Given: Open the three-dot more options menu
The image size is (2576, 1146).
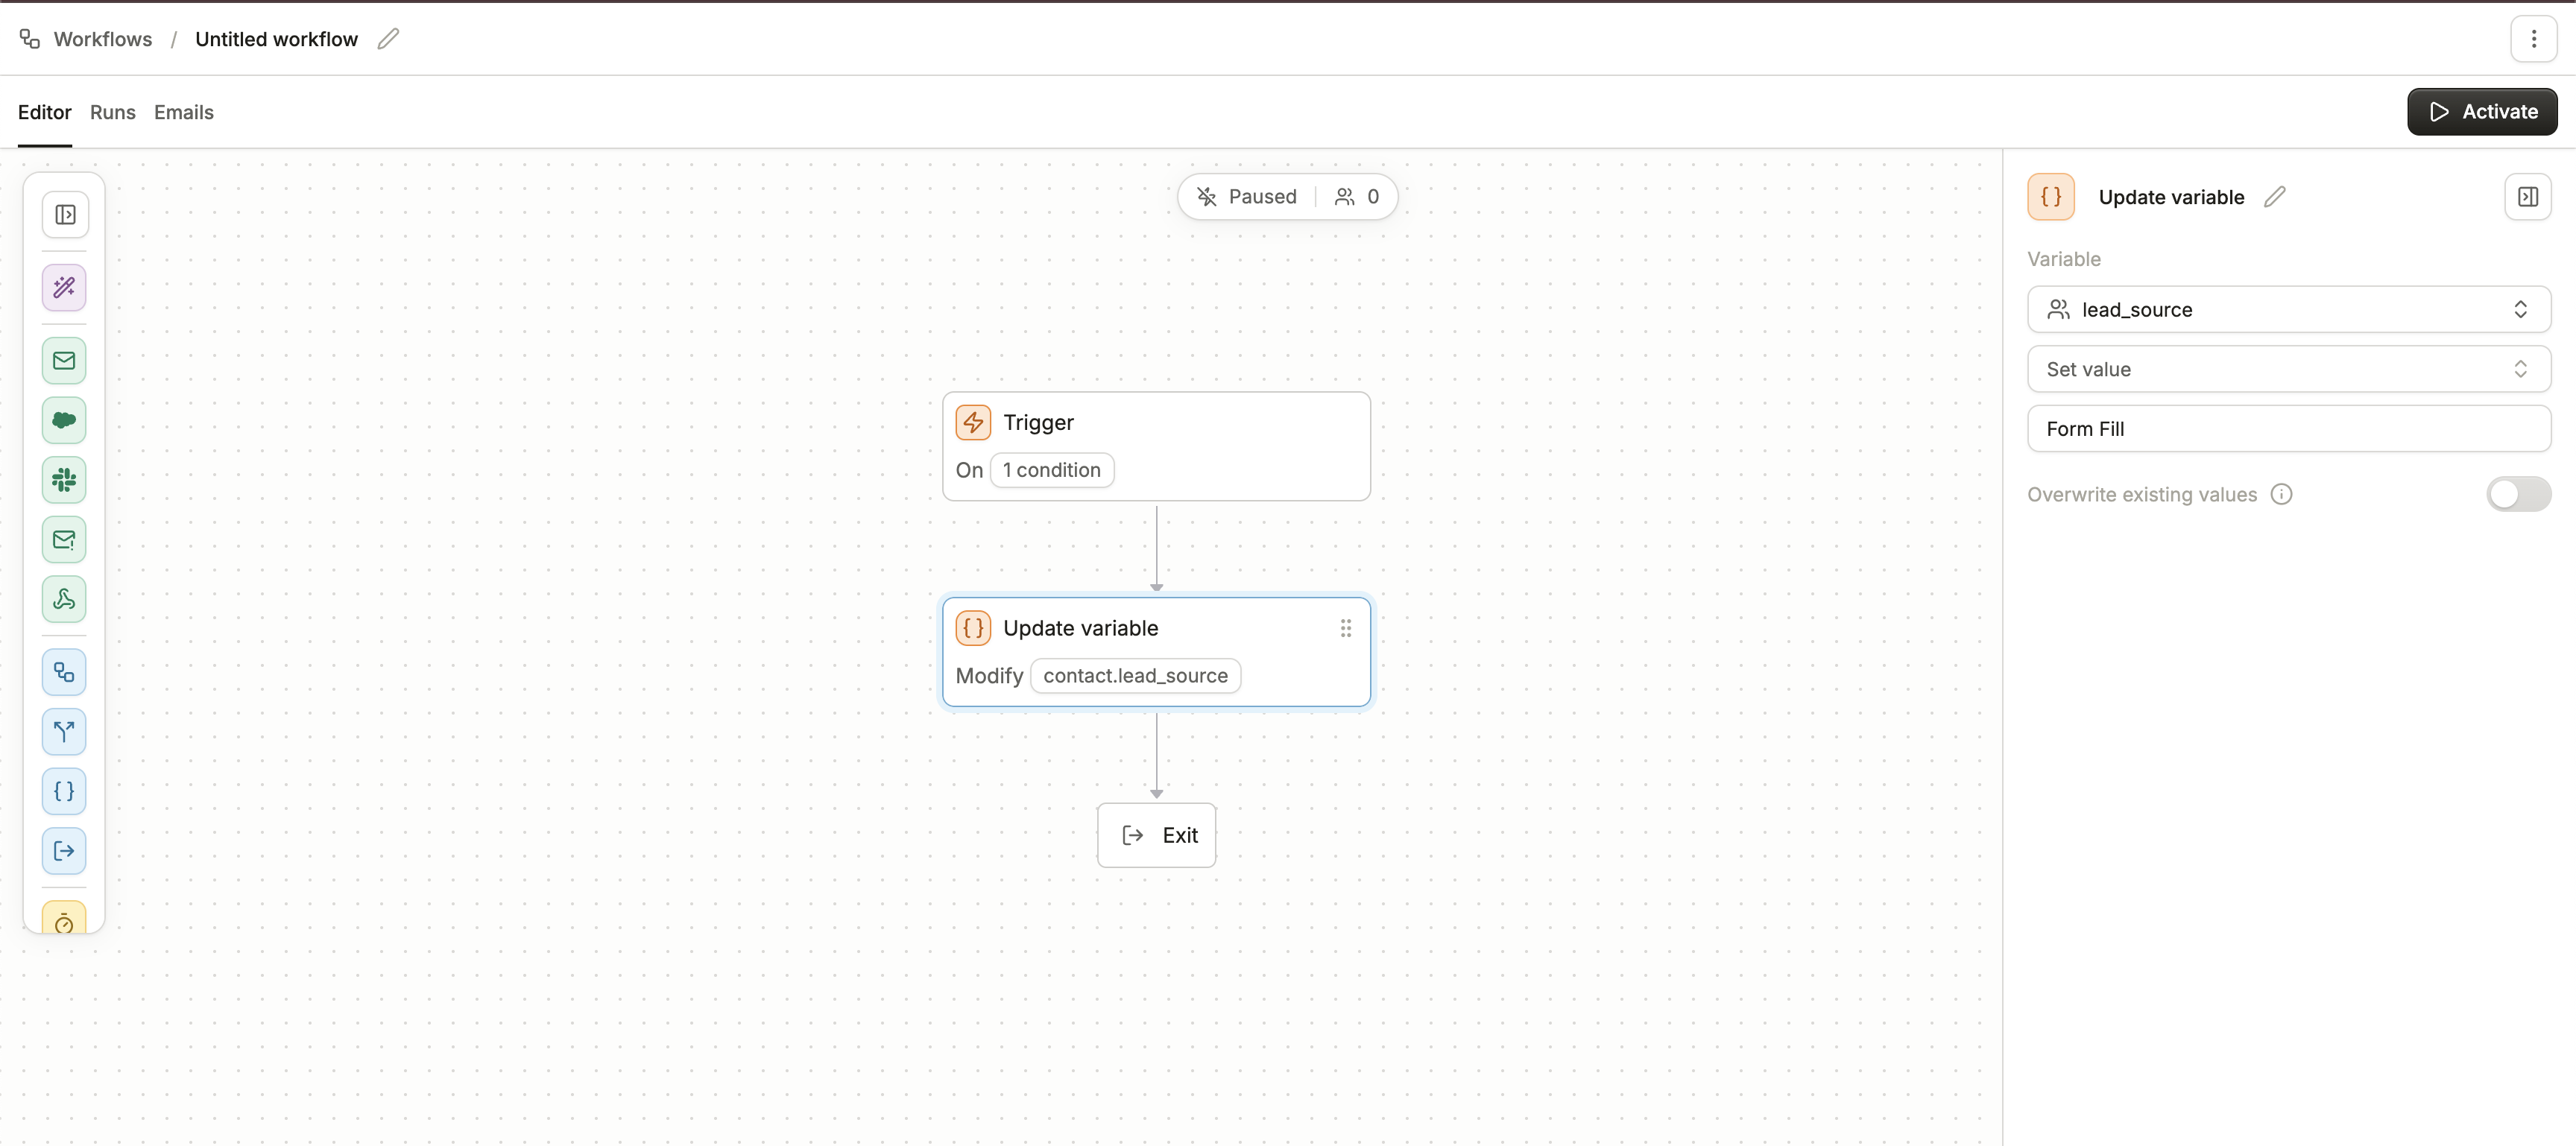Looking at the screenshot, I should click(2533, 39).
